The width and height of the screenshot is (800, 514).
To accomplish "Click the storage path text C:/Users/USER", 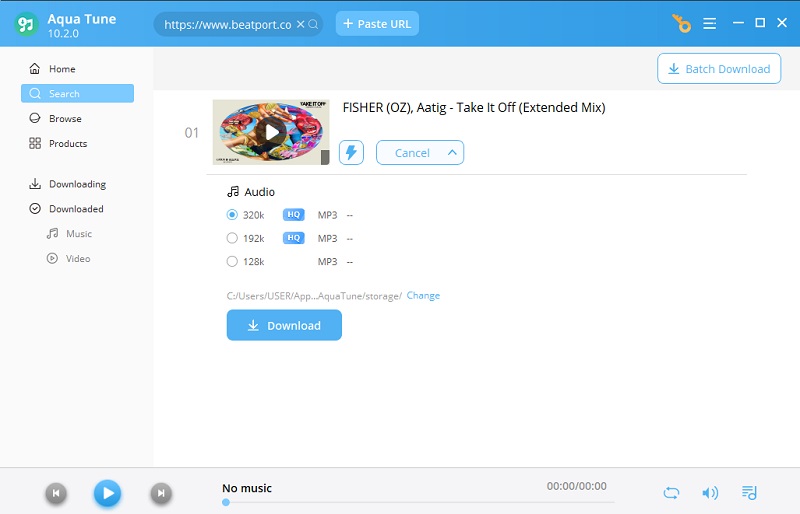I will (314, 296).
